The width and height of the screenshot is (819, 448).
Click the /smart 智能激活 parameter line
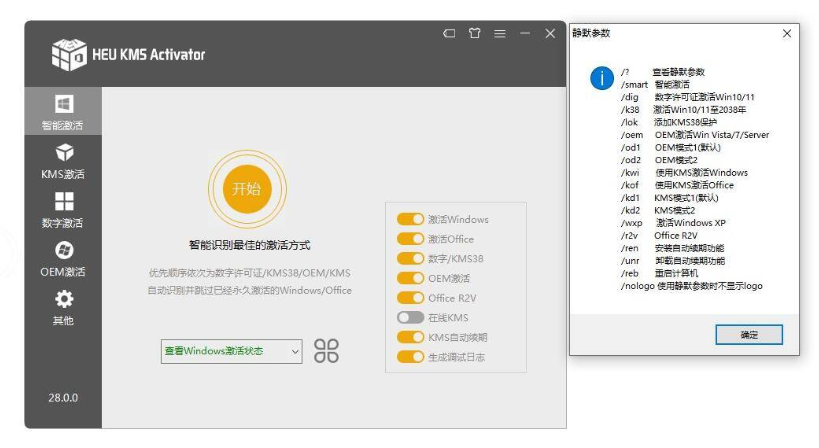[x=655, y=85]
